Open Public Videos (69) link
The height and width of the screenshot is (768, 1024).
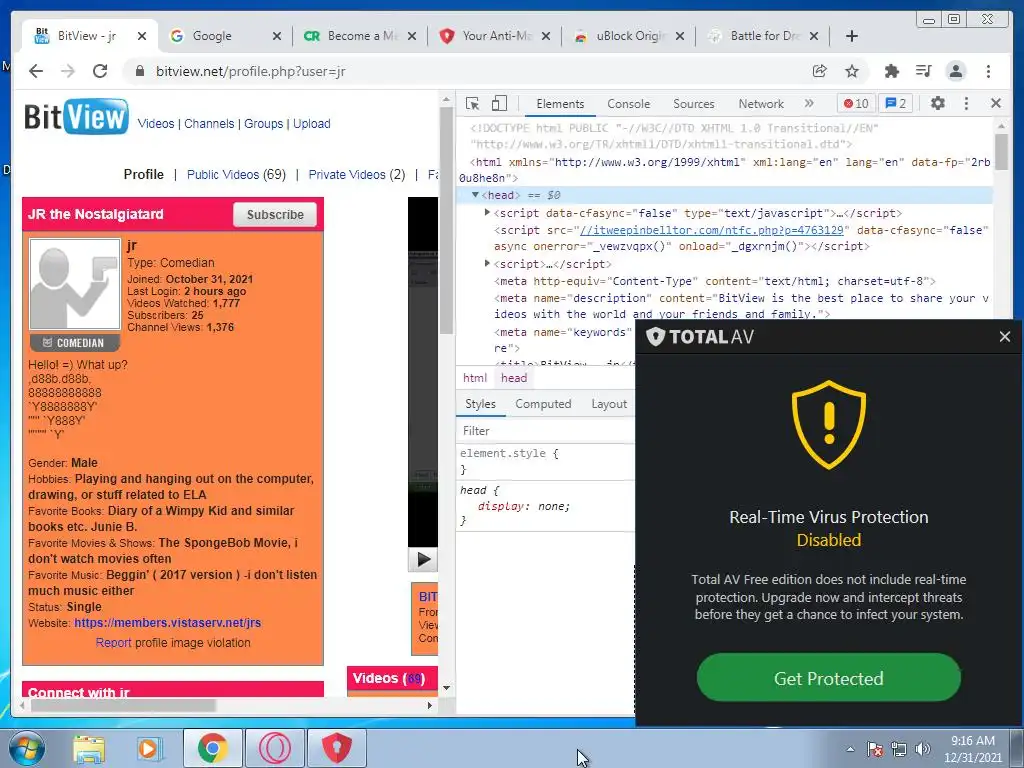tap(236, 174)
